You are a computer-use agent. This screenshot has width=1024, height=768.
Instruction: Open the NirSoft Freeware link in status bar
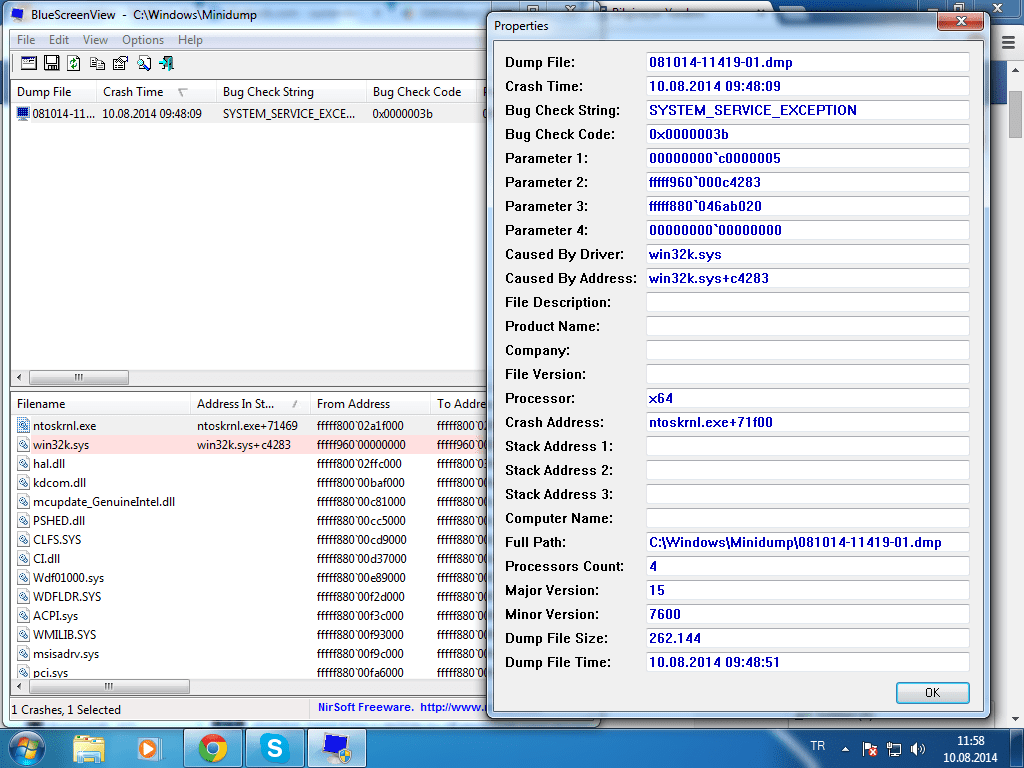pos(401,707)
